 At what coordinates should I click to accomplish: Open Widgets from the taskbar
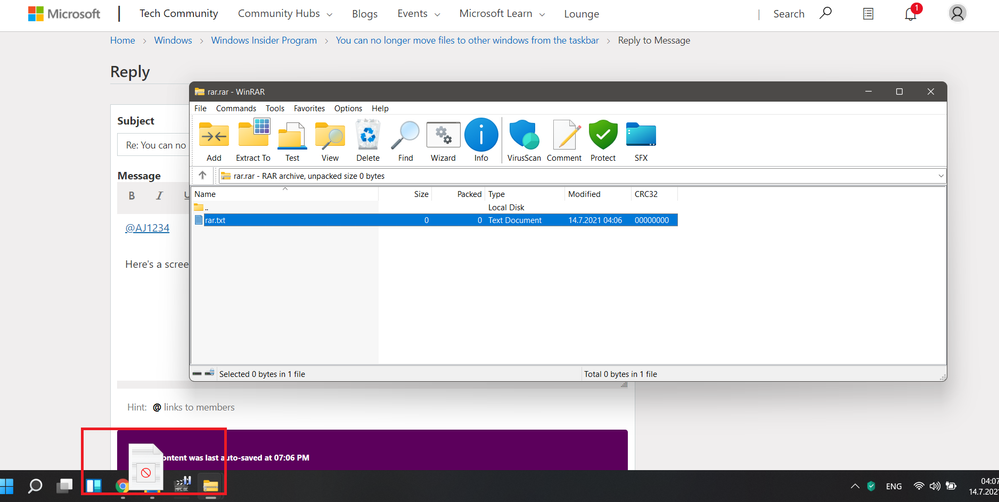pyautogui.click(x=94, y=486)
